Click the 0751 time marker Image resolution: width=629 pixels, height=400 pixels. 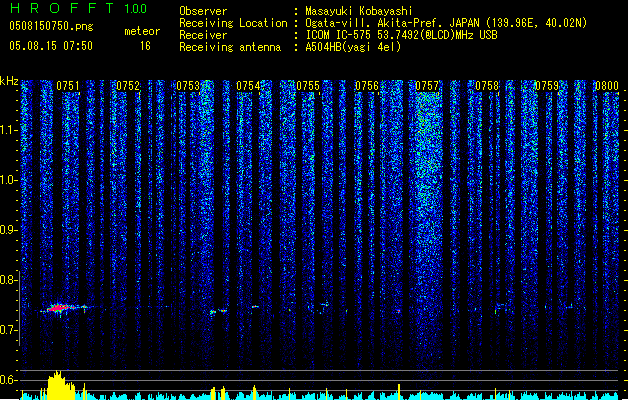(x=68, y=86)
